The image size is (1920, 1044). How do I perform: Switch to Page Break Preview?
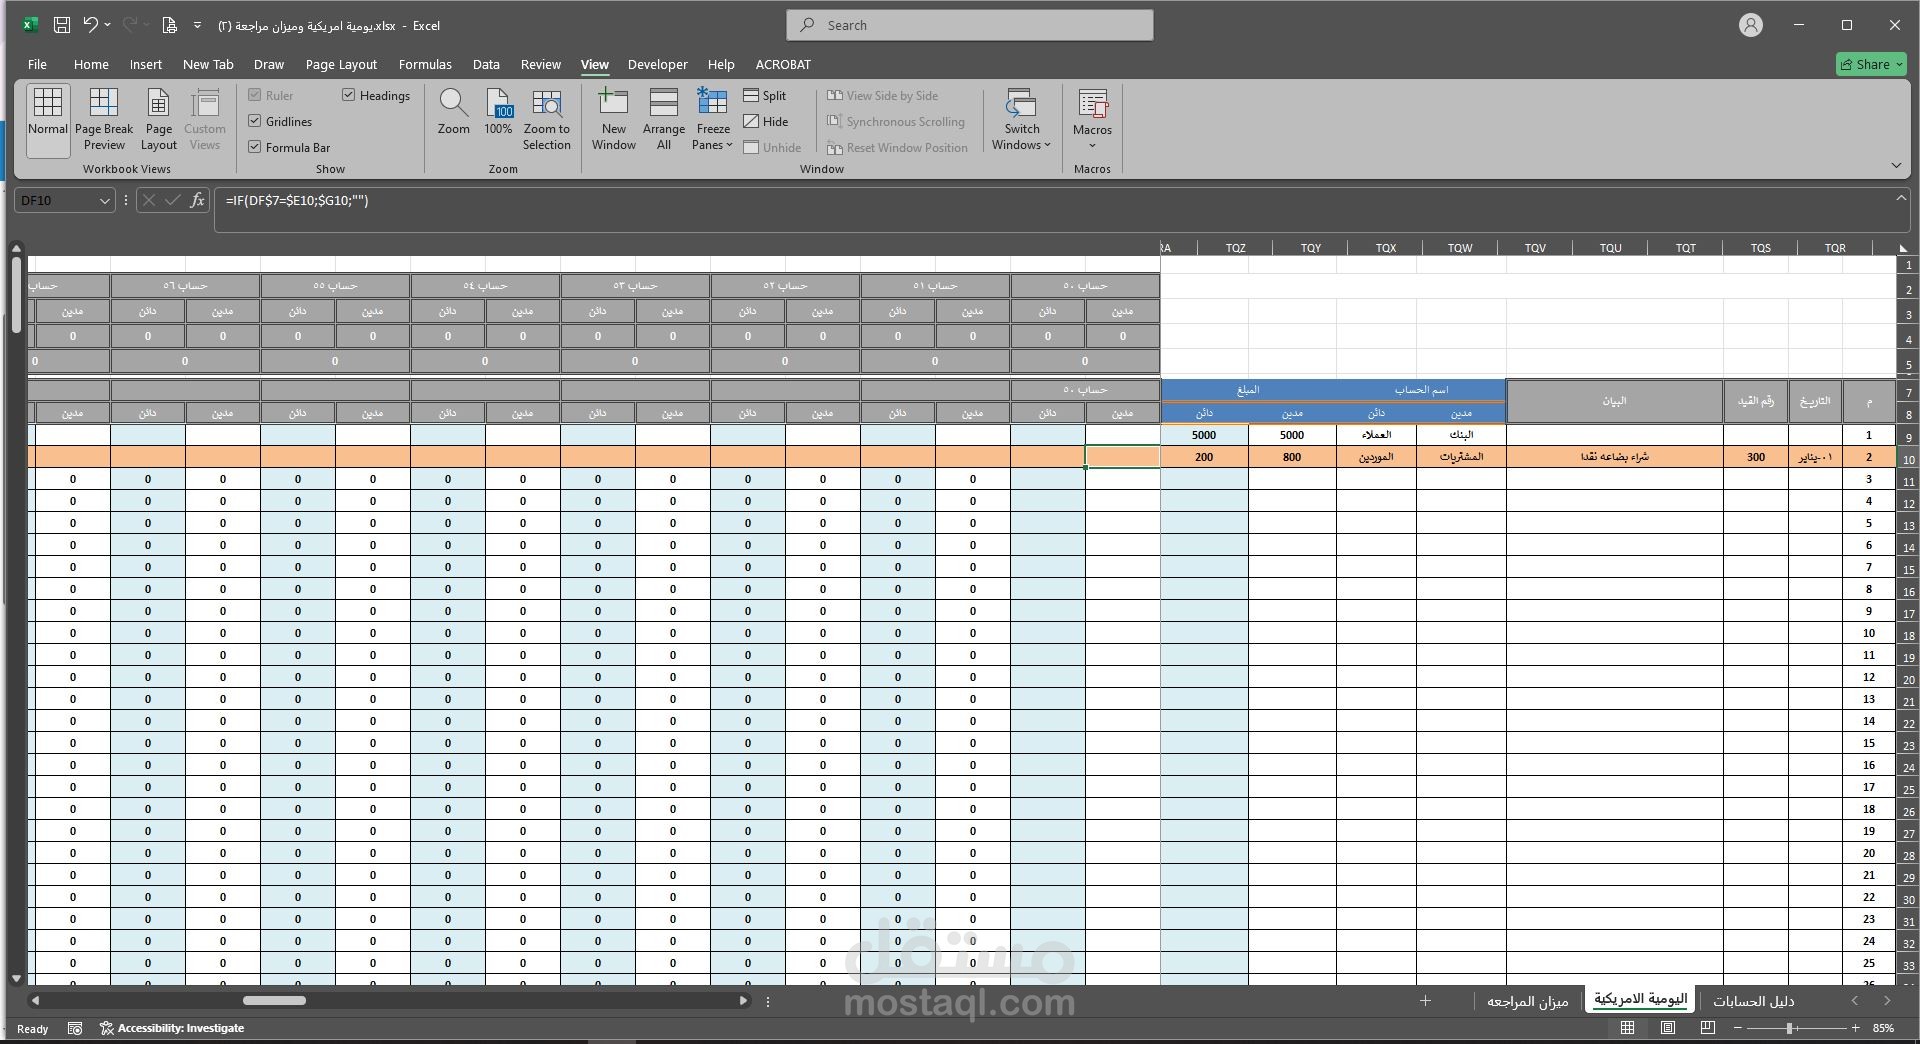coord(104,120)
